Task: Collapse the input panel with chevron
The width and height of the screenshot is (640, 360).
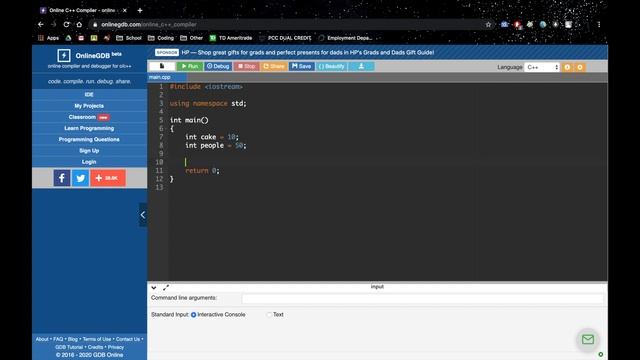Action: pyautogui.click(x=153, y=288)
